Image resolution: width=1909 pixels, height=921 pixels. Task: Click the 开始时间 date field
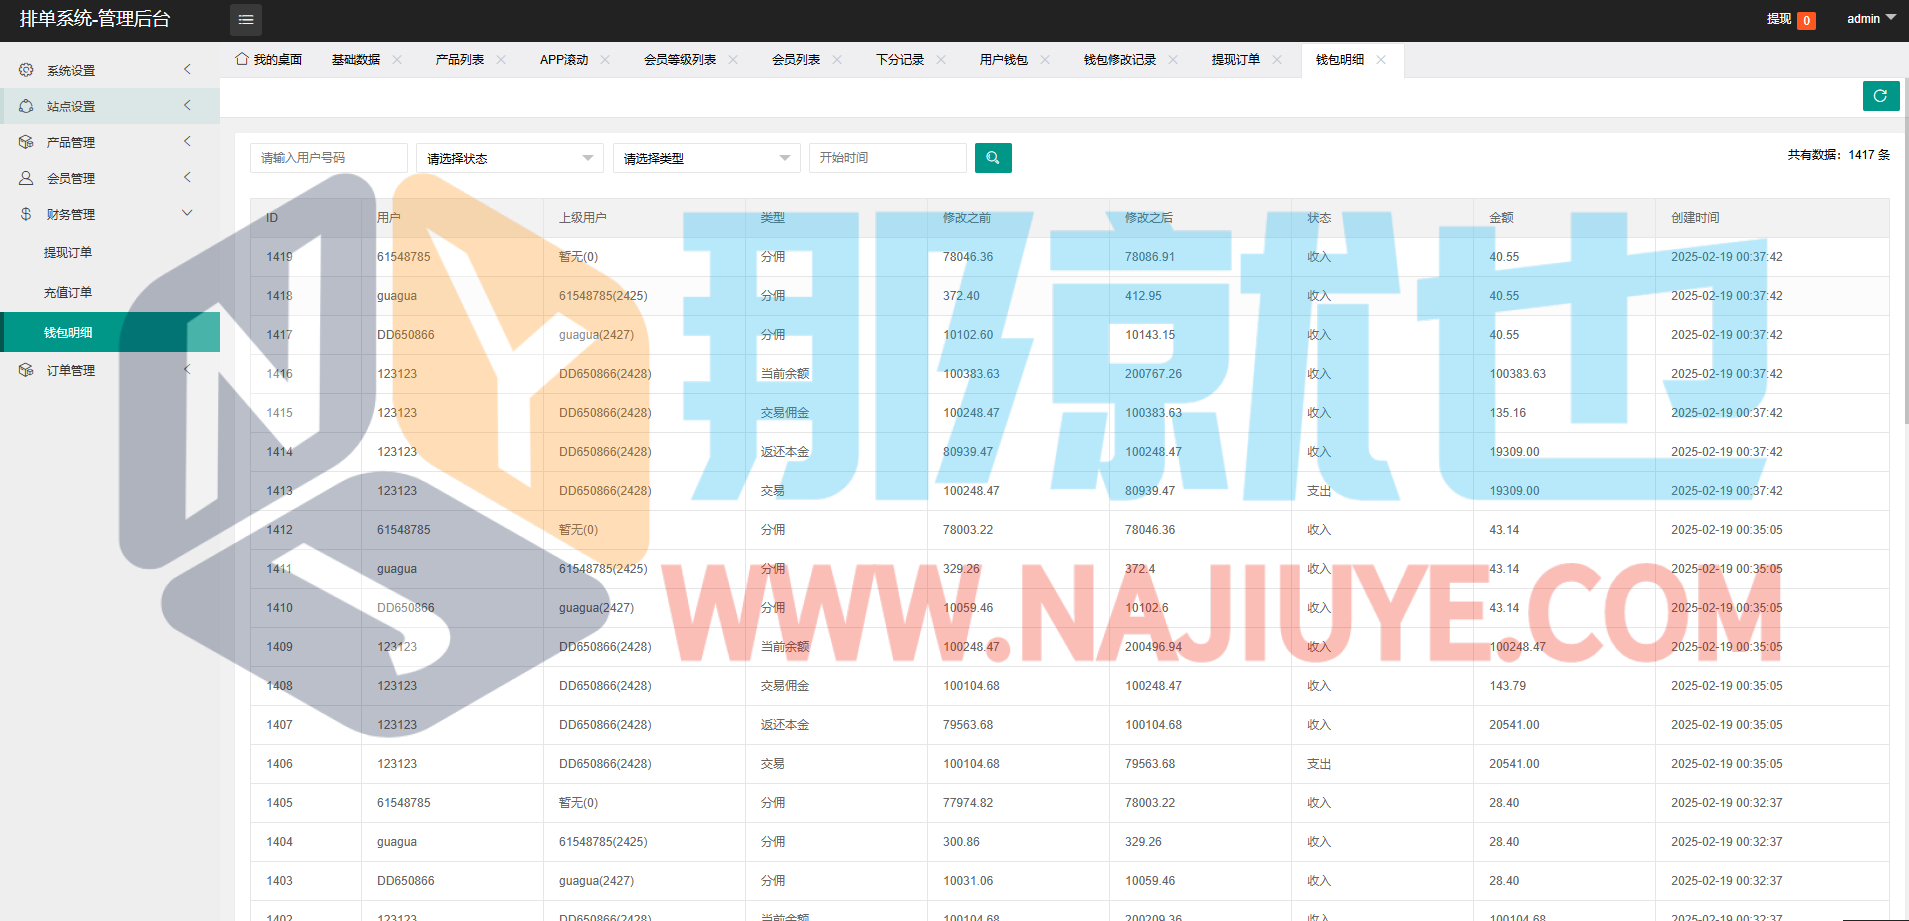click(x=887, y=158)
